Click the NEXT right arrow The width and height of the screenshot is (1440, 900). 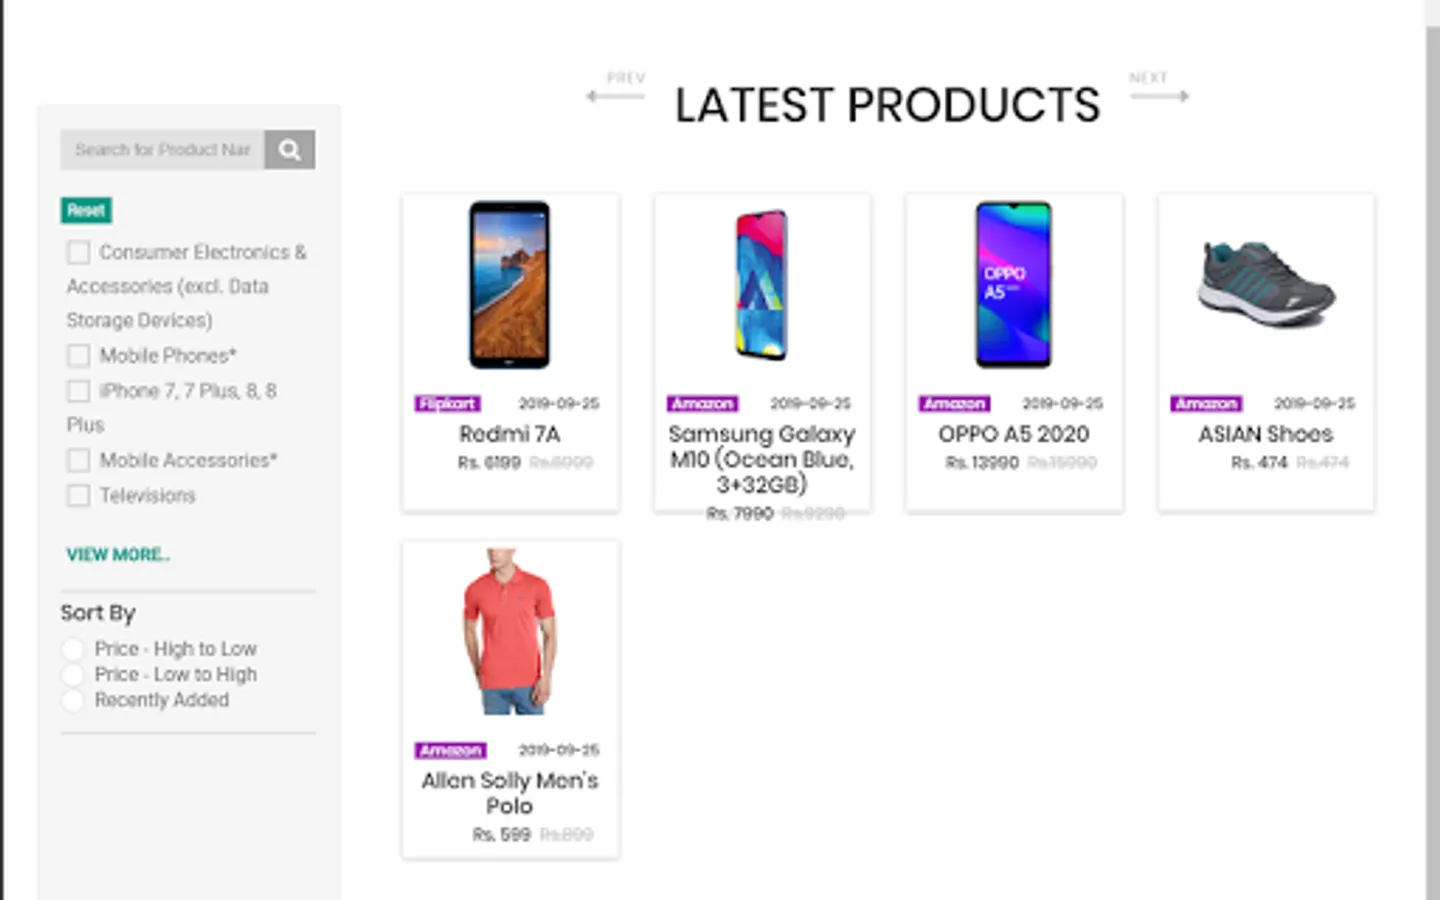(x=1160, y=96)
